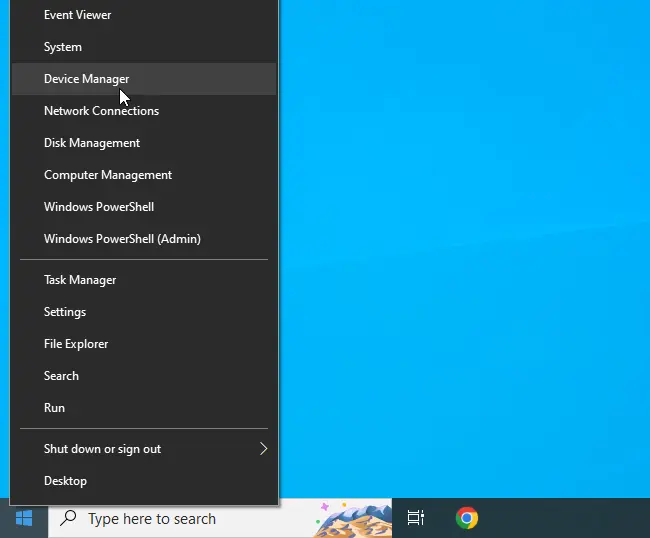Viewport: 650px width, 538px height.
Task: Choose Search in the menu
Action: point(144,376)
